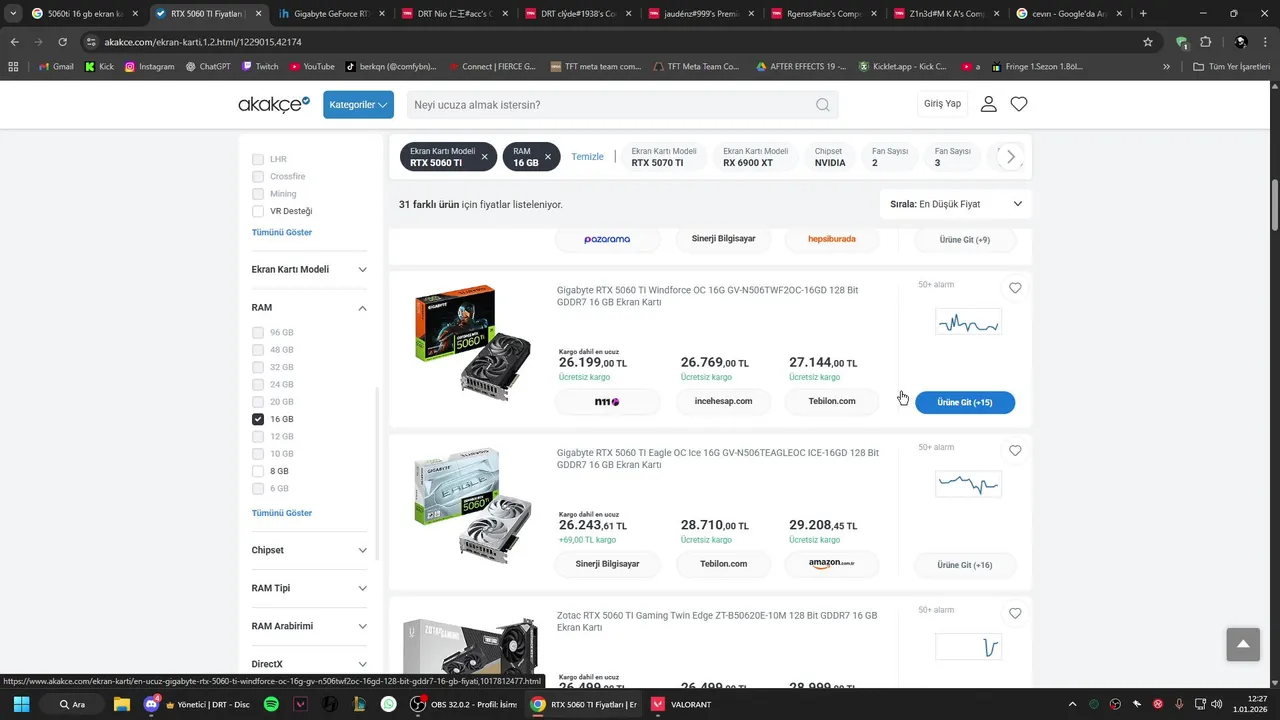Check the Mining filter checkbox

(x=258, y=194)
